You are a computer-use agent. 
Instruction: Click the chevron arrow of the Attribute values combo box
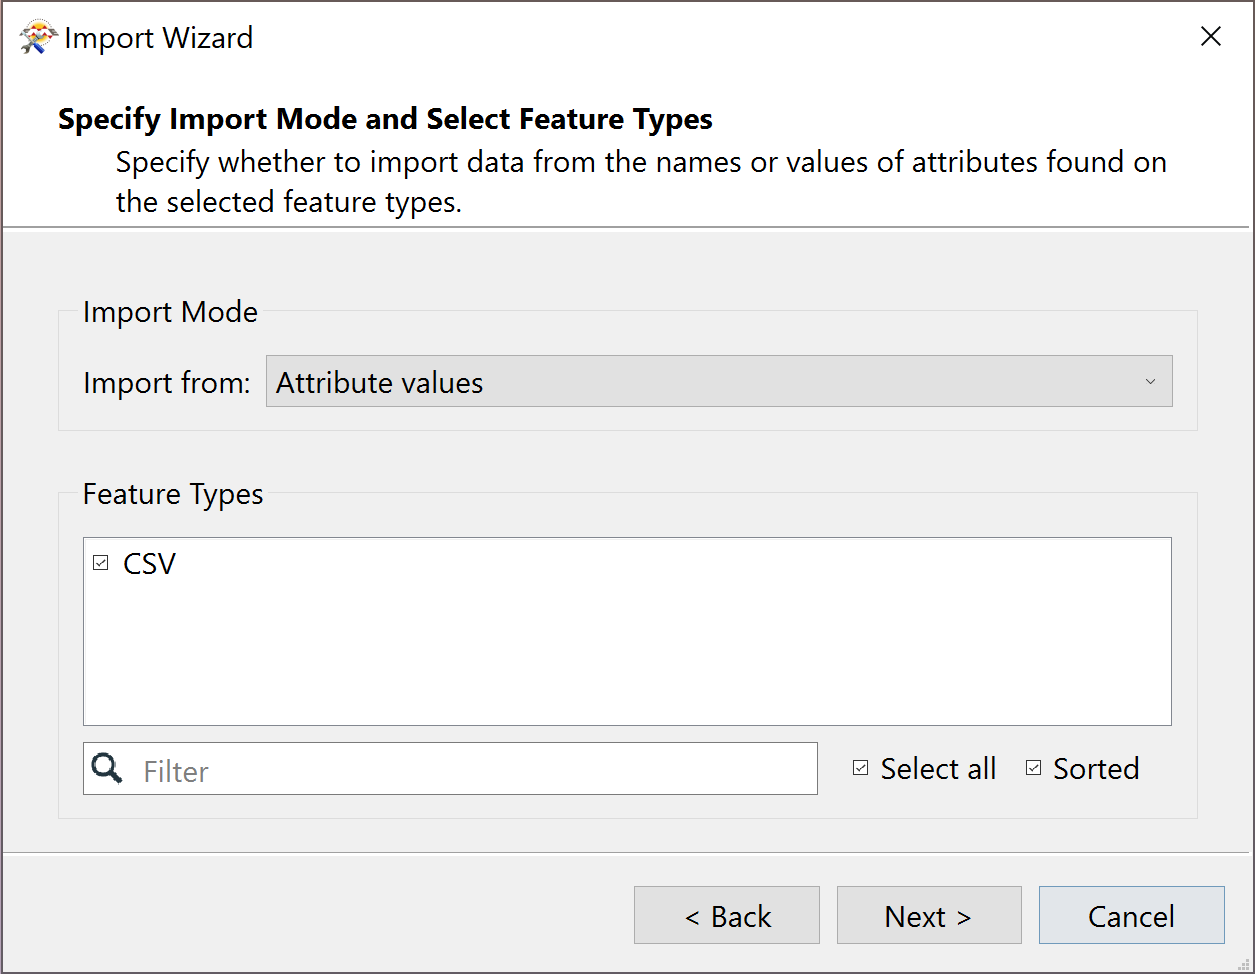pos(1150,382)
